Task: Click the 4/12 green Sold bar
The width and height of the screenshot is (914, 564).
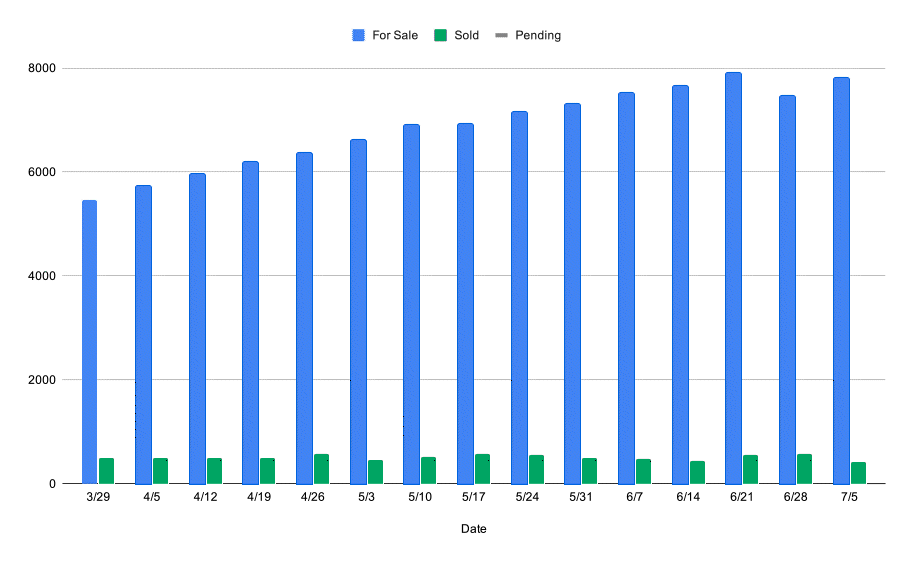Action: [x=215, y=471]
